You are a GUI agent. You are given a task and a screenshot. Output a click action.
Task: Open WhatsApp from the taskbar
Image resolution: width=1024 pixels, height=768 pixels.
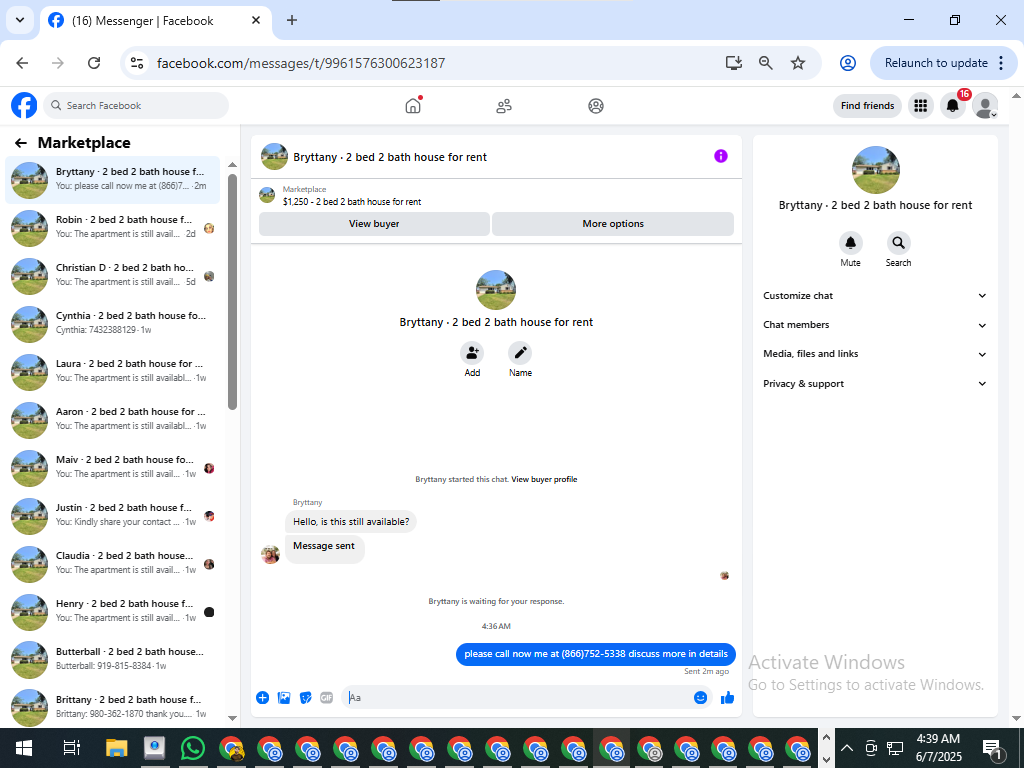pos(193,748)
